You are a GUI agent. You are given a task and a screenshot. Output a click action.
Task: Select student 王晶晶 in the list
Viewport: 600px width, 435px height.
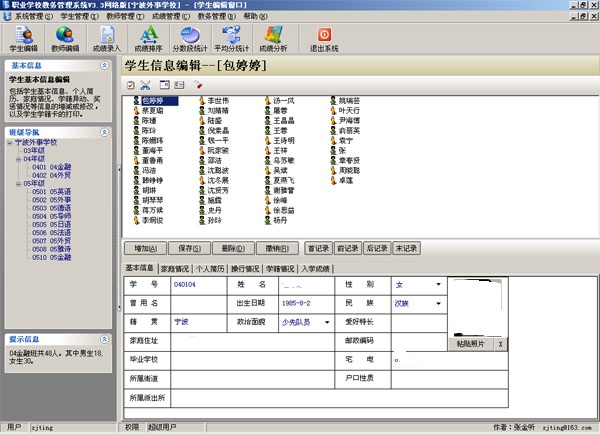pyautogui.click(x=280, y=121)
